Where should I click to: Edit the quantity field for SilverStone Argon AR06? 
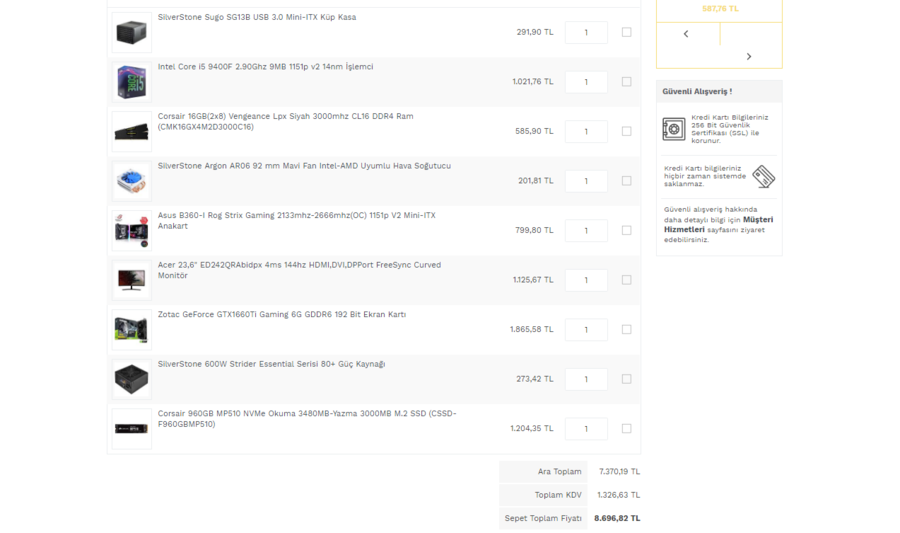[586, 181]
